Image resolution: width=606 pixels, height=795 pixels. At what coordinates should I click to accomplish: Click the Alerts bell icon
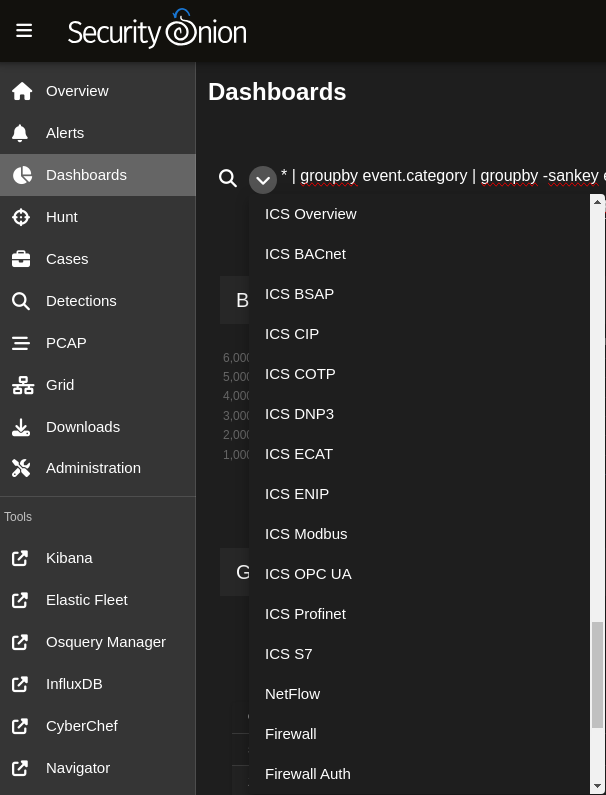20,133
